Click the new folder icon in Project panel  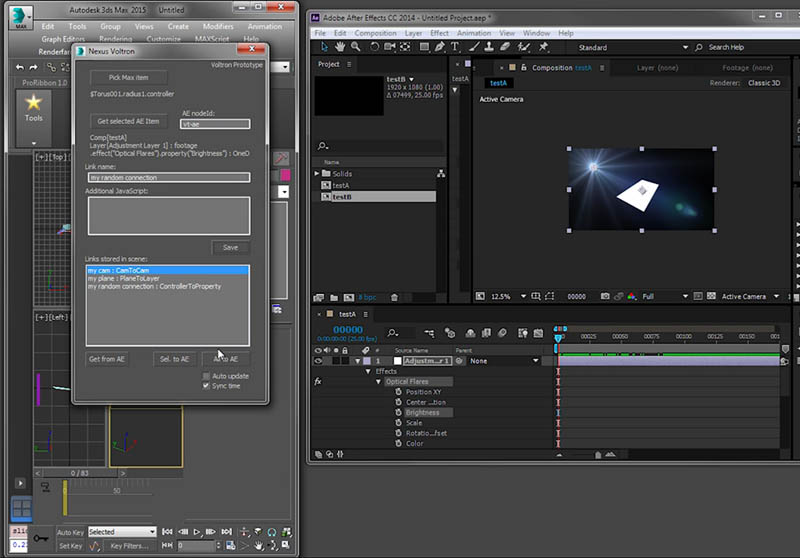click(334, 297)
